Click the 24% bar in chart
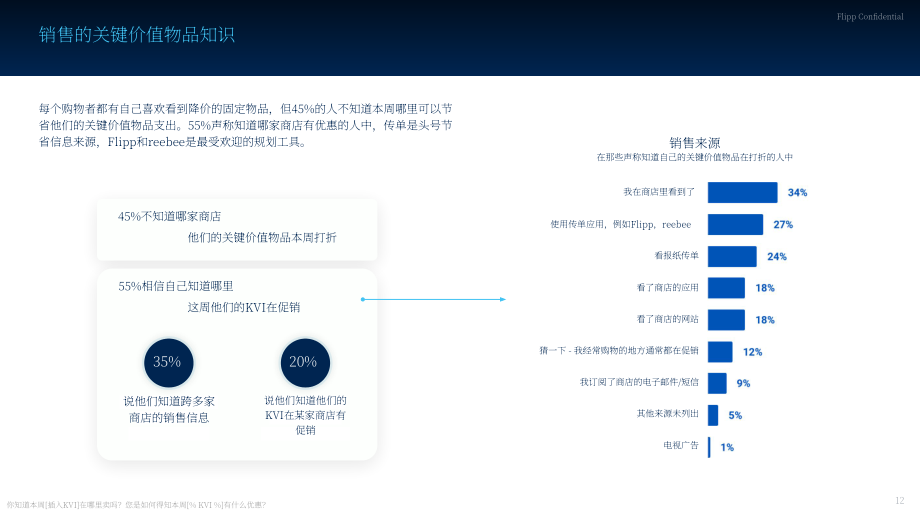 [732, 256]
